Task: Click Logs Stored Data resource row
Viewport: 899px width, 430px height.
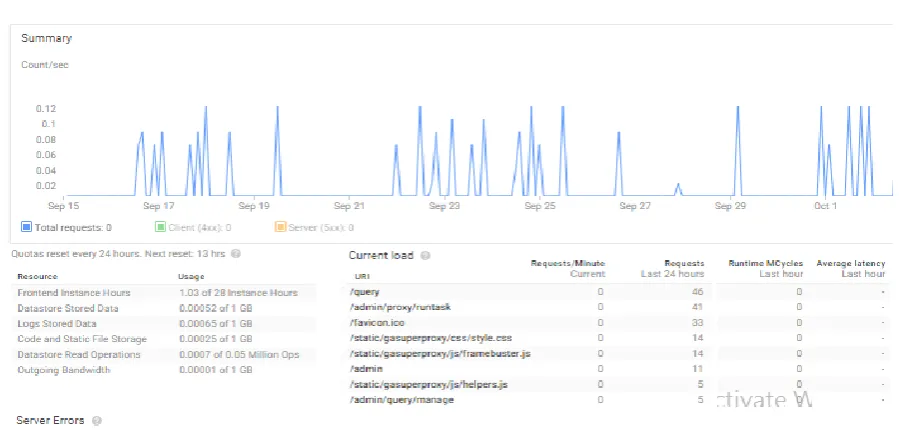Action: 166,323
